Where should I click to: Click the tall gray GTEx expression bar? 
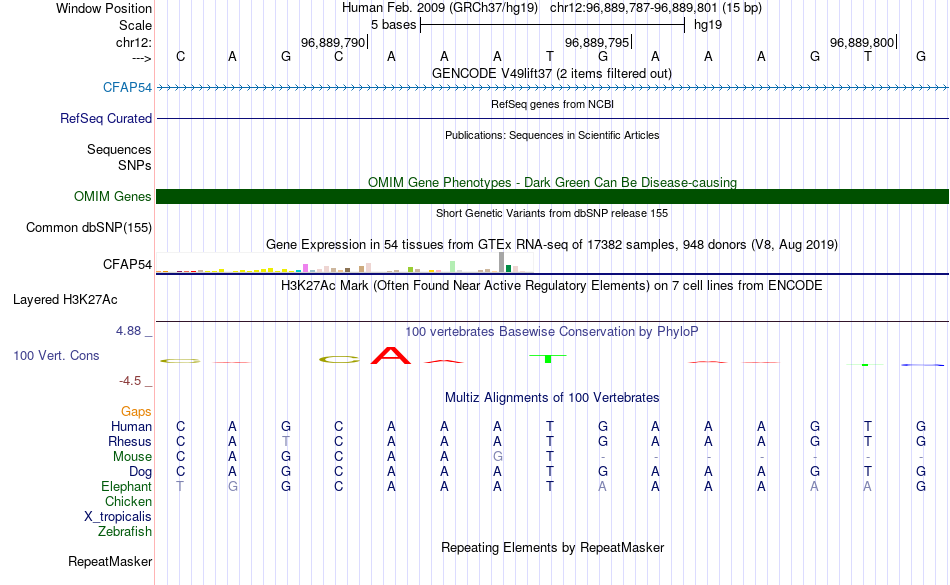(x=501, y=262)
